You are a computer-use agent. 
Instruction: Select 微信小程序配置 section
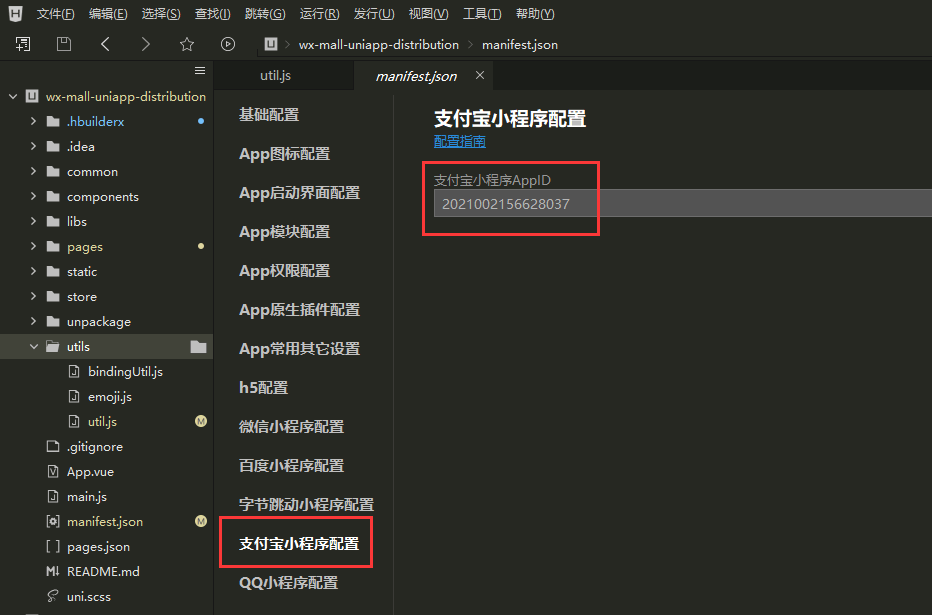coord(291,427)
